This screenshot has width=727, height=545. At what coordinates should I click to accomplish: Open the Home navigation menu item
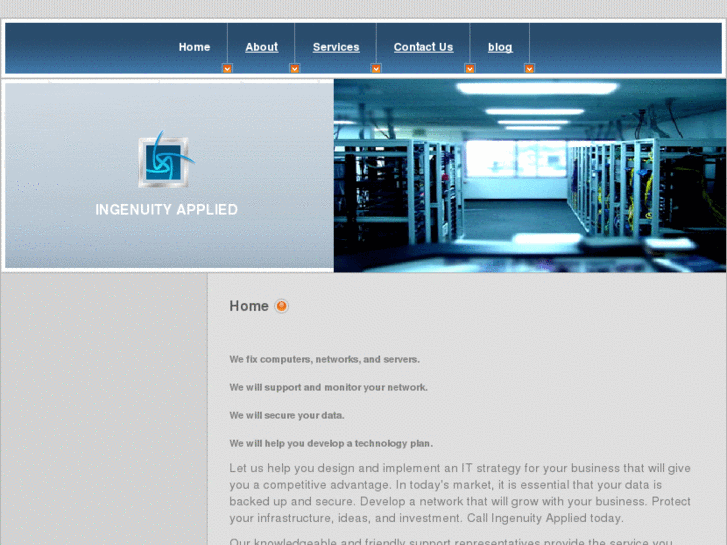194,47
